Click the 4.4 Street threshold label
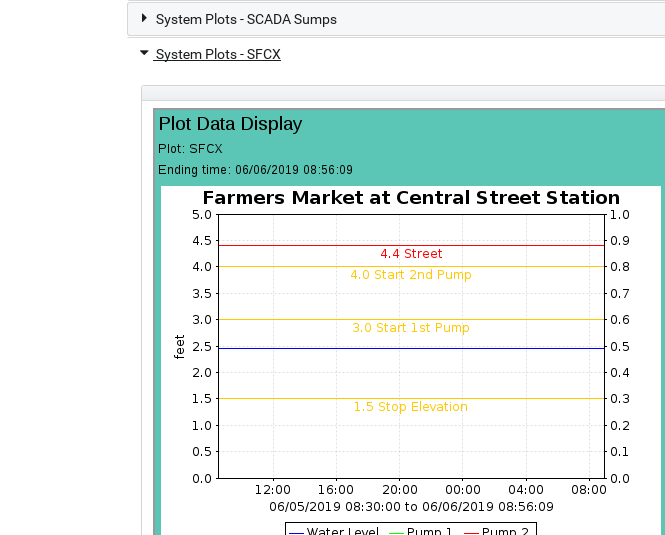Image resolution: width=665 pixels, height=535 pixels. click(411, 254)
